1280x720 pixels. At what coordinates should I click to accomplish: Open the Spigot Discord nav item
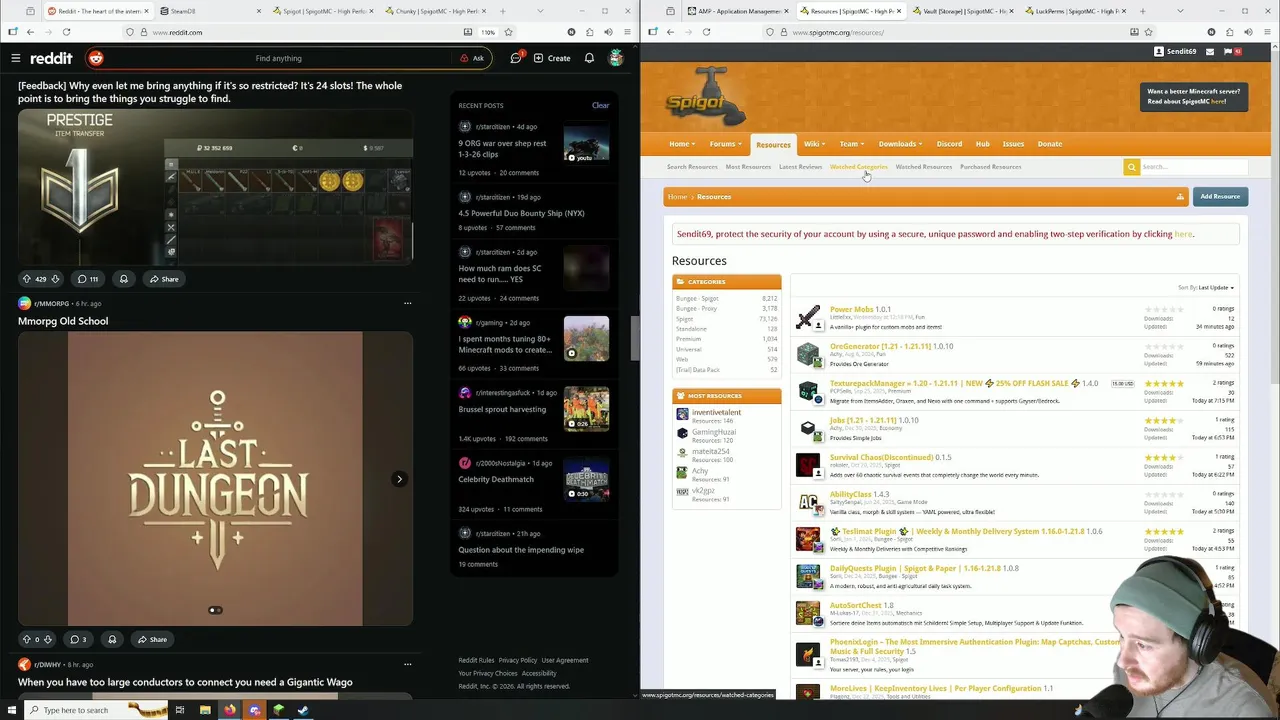949,144
